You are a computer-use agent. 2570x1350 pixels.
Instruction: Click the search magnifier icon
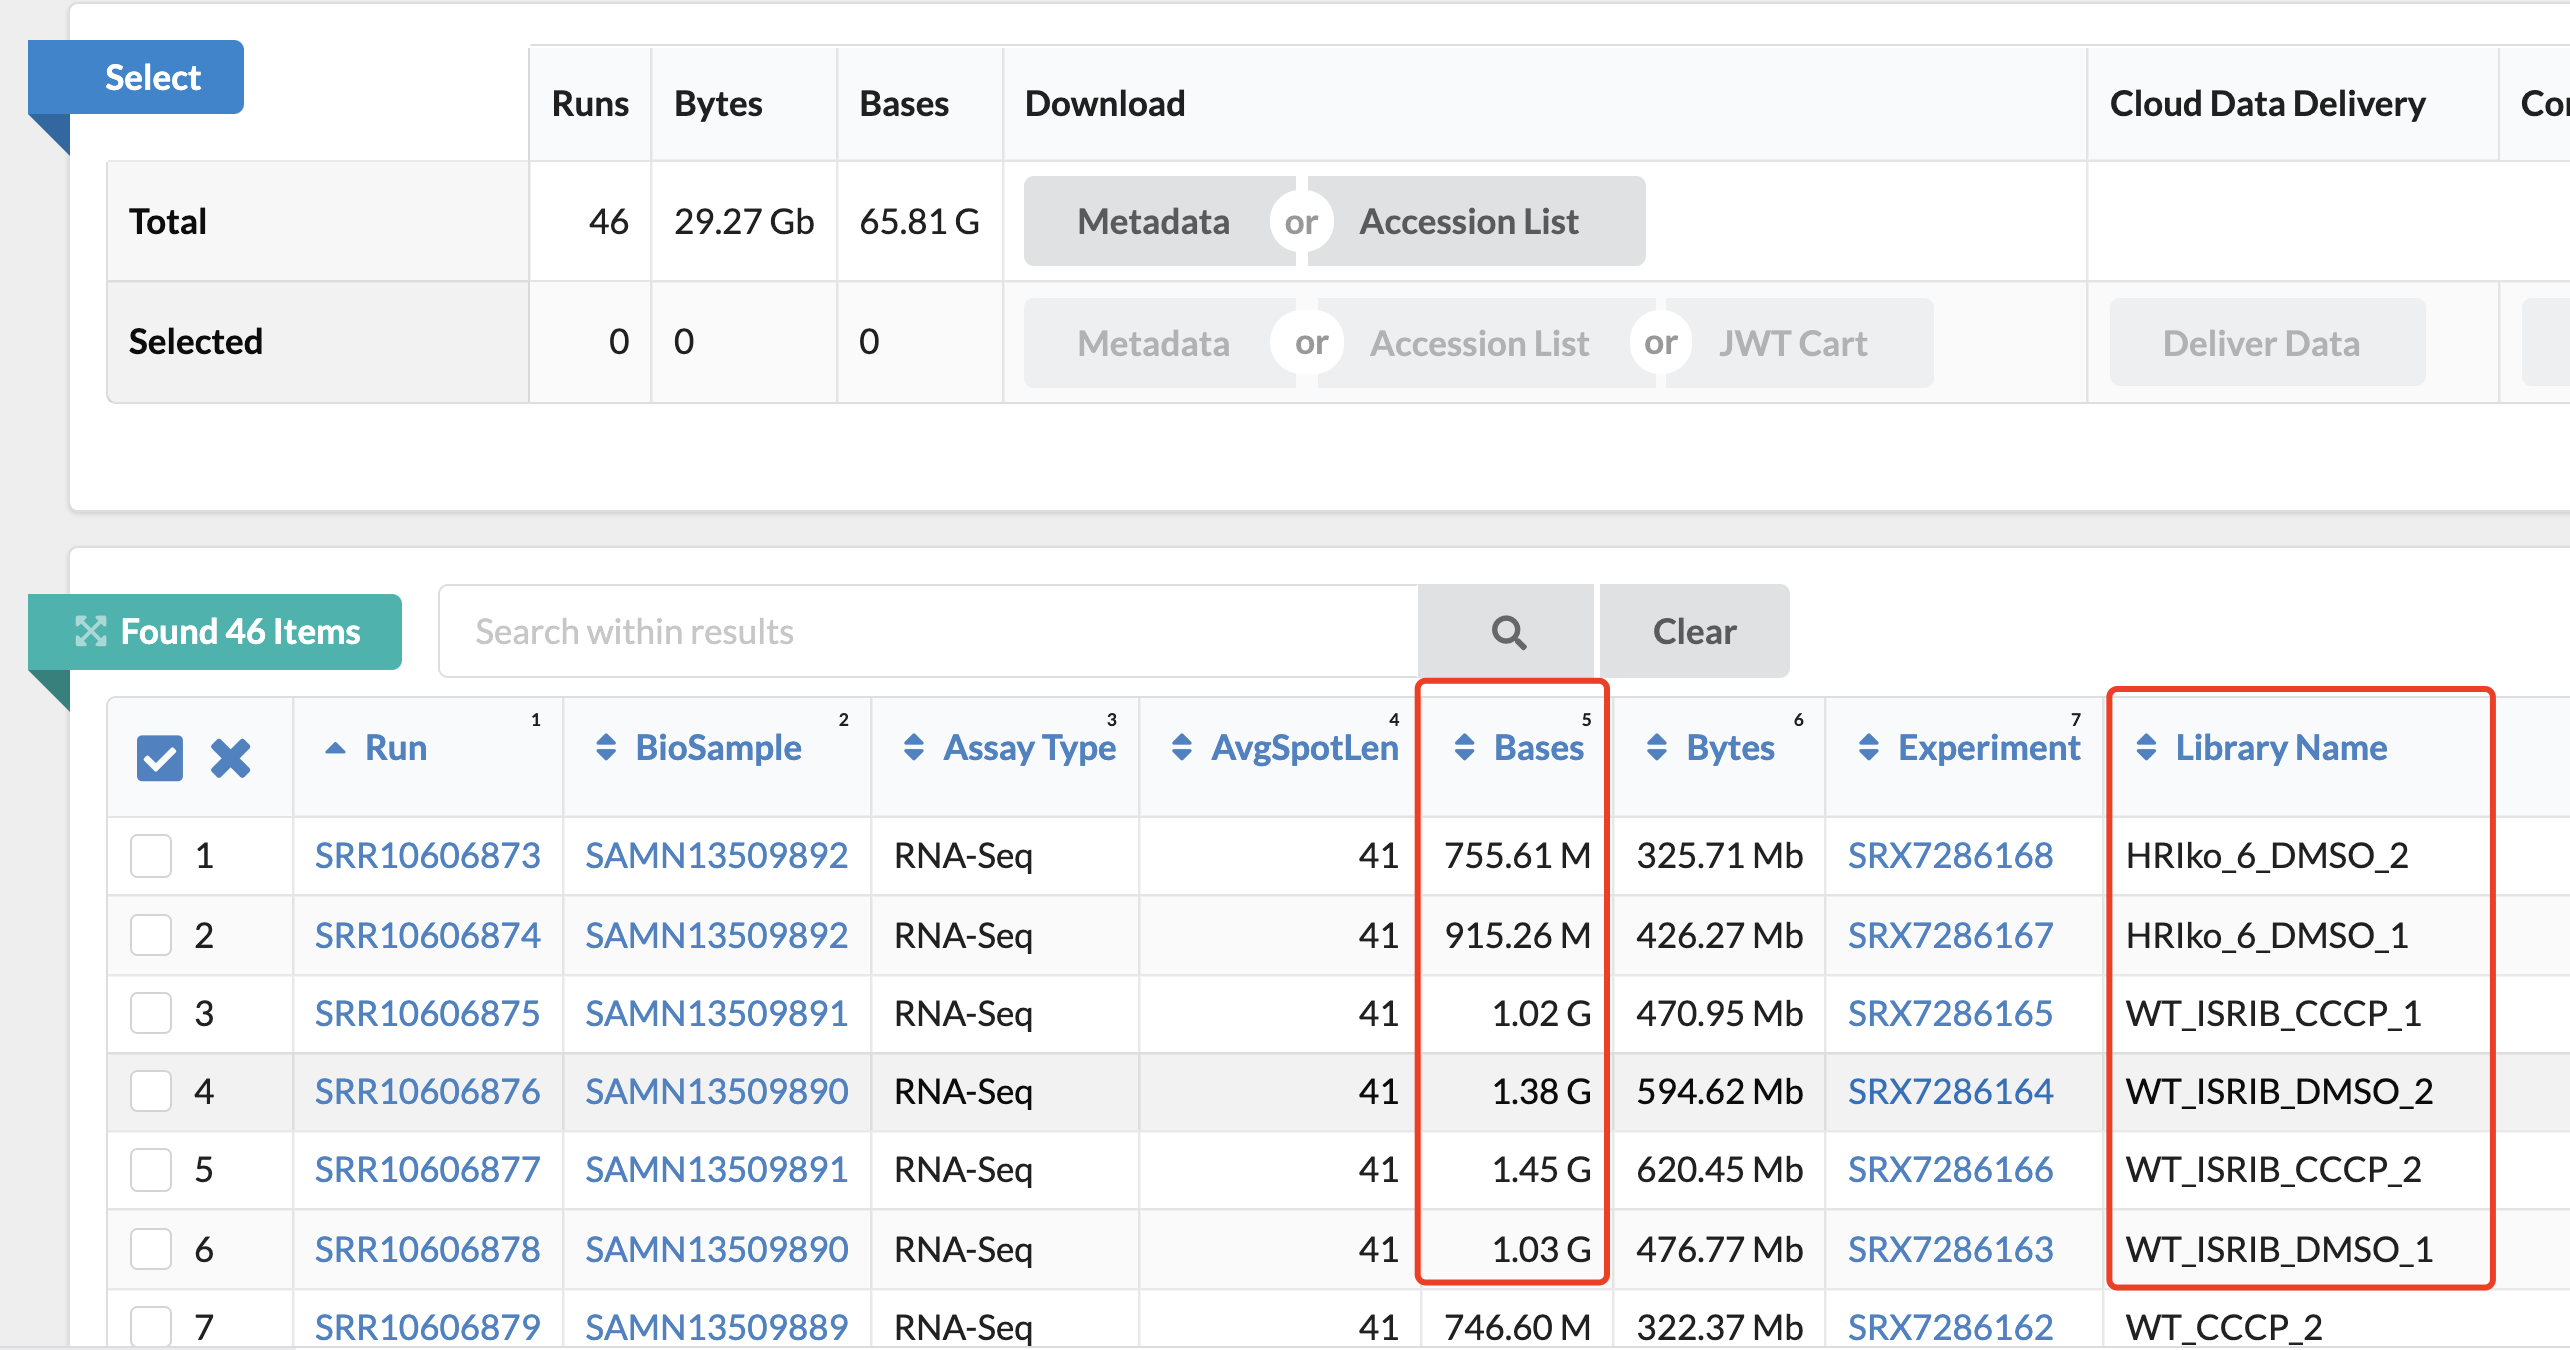click(1504, 632)
